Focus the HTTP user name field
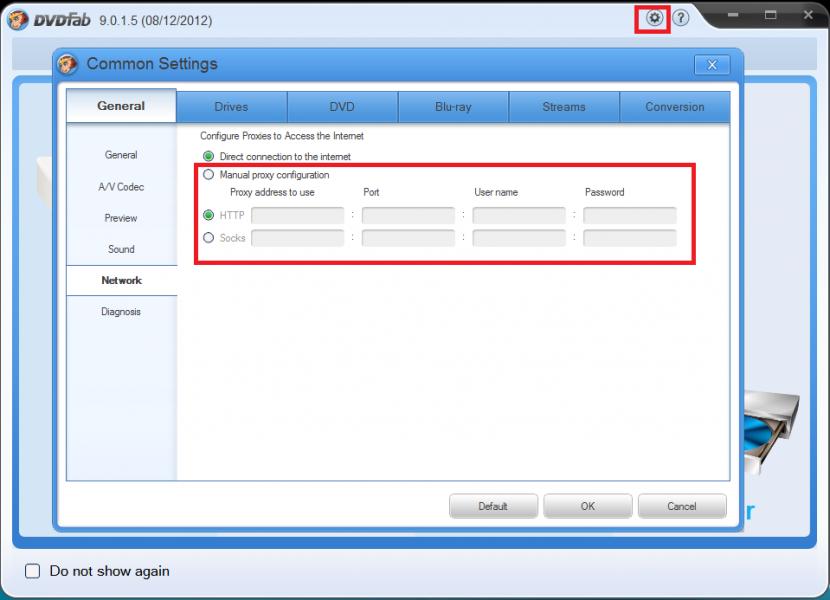This screenshot has width=830, height=600. (519, 216)
